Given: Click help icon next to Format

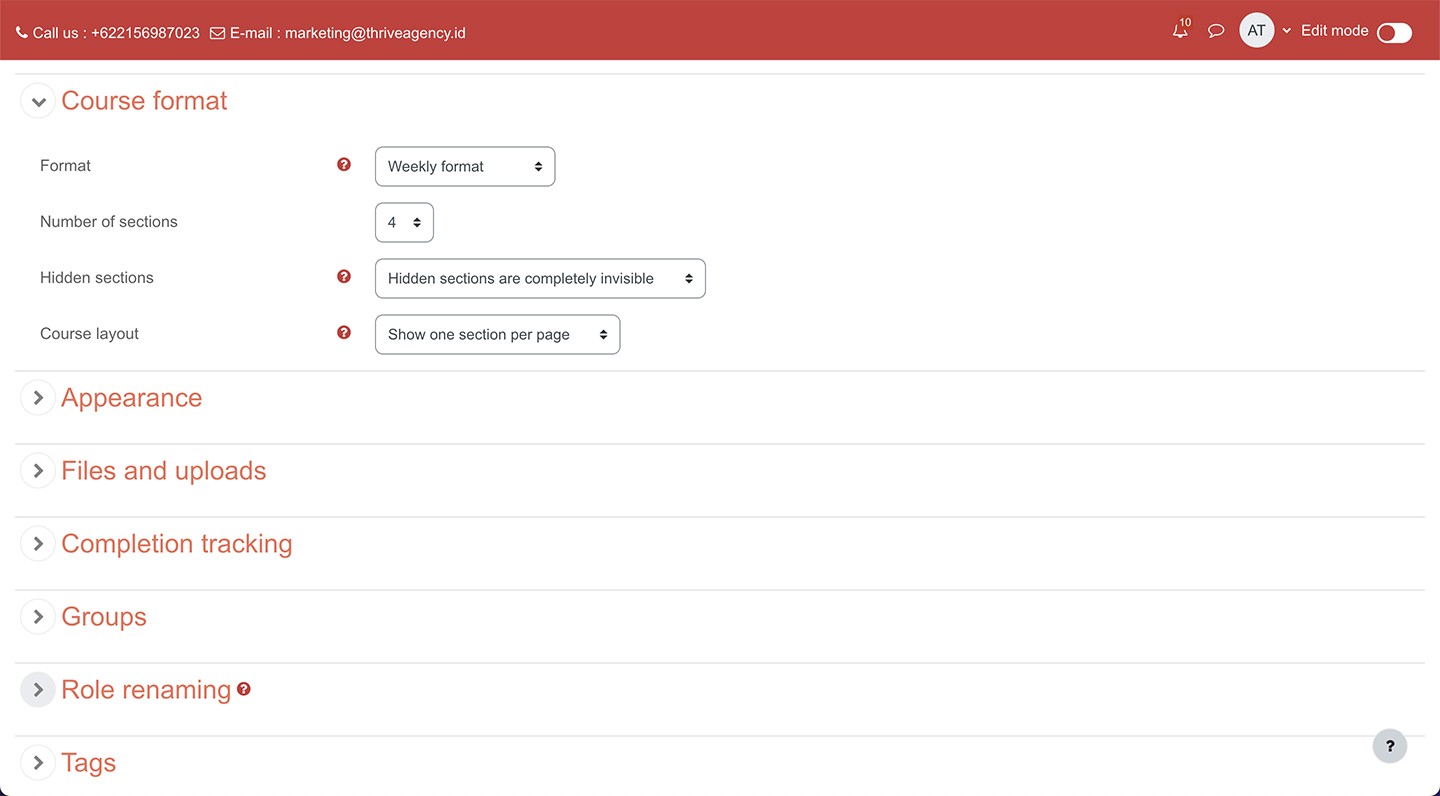Looking at the screenshot, I should click(x=344, y=165).
